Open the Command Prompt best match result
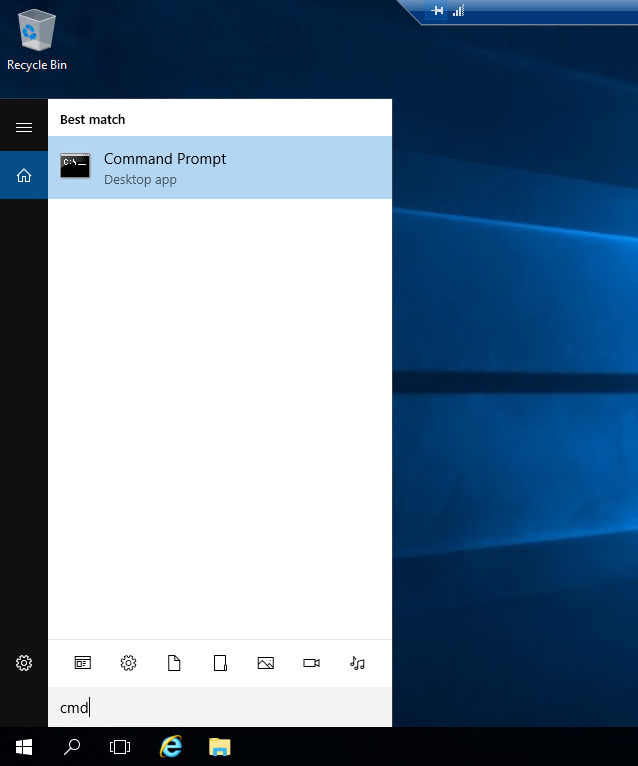 [220, 168]
